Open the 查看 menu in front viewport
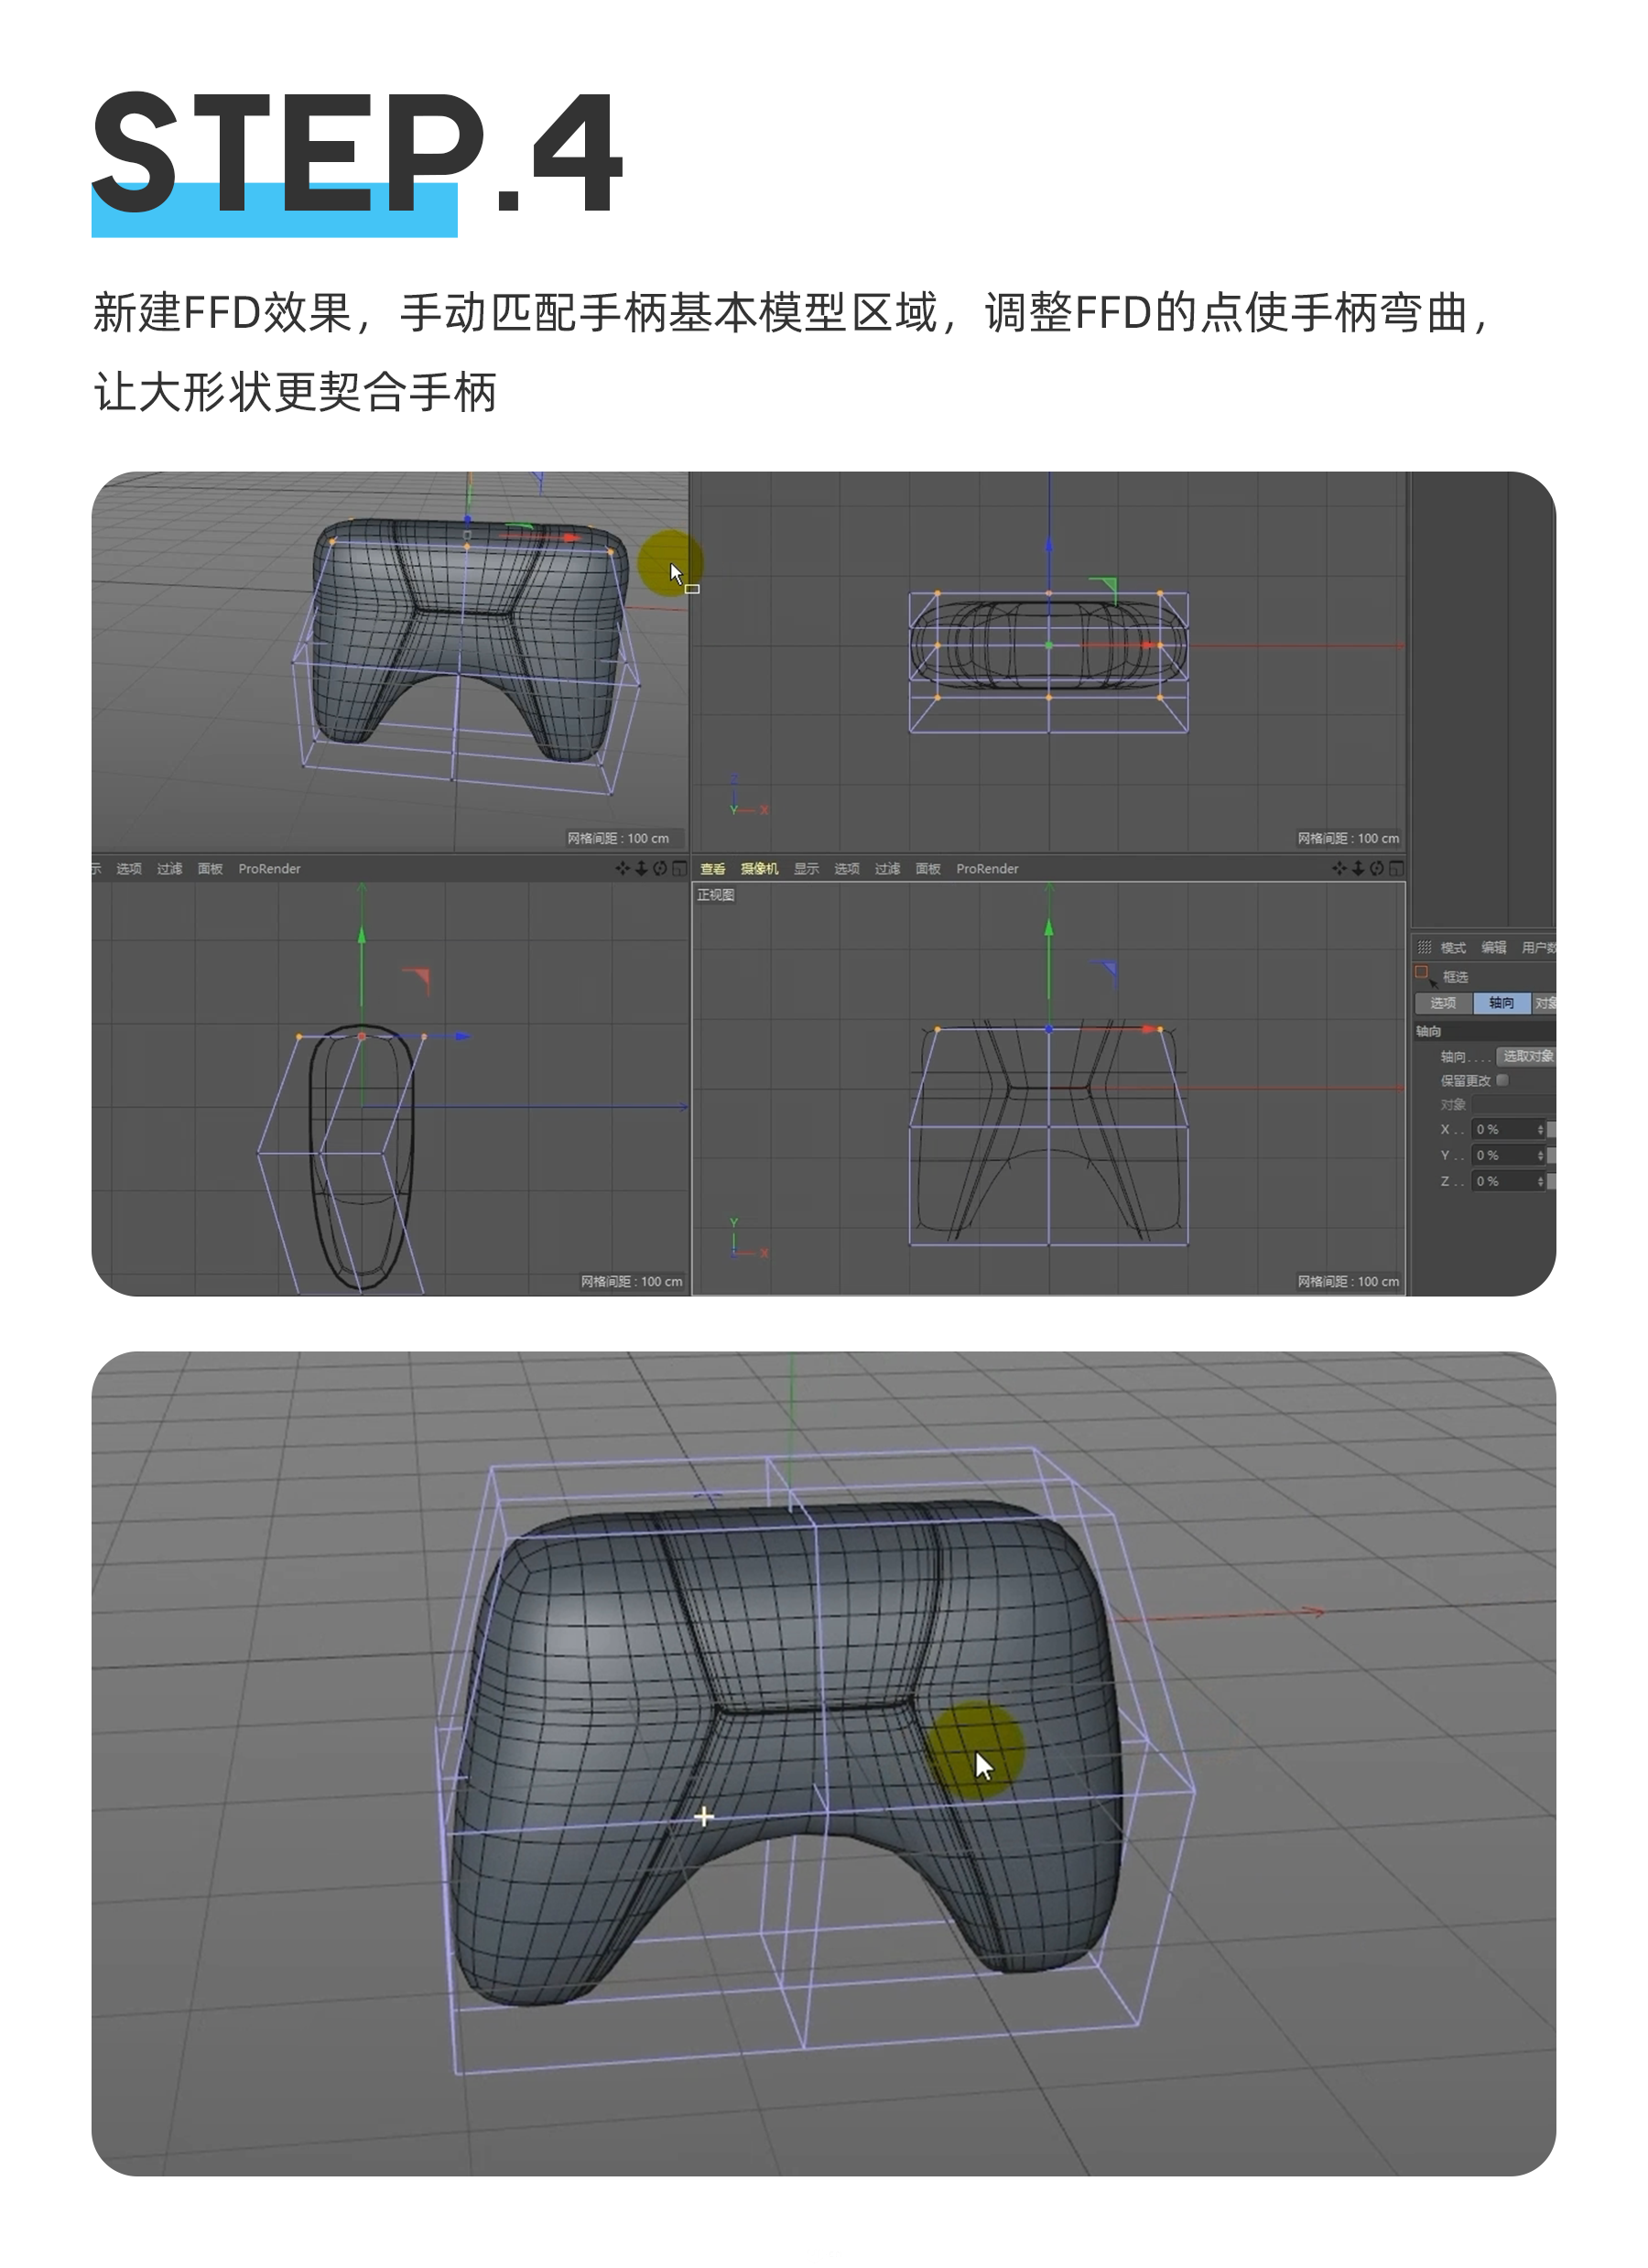The image size is (1648, 2268). click(713, 868)
